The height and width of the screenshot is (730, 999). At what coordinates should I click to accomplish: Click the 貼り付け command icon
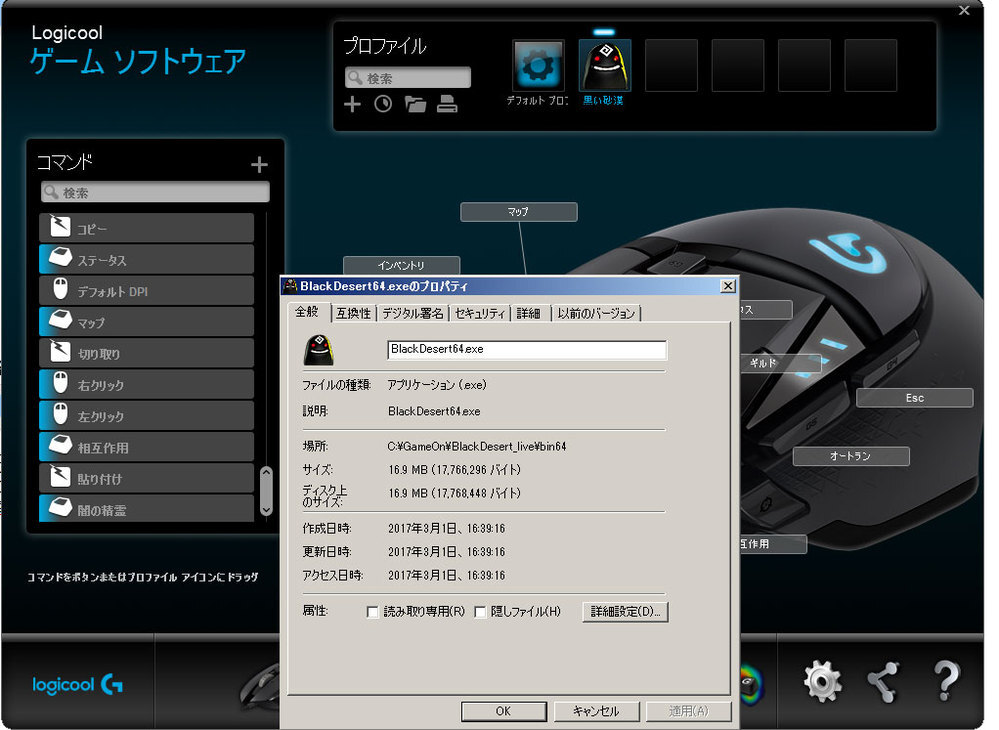[60, 476]
